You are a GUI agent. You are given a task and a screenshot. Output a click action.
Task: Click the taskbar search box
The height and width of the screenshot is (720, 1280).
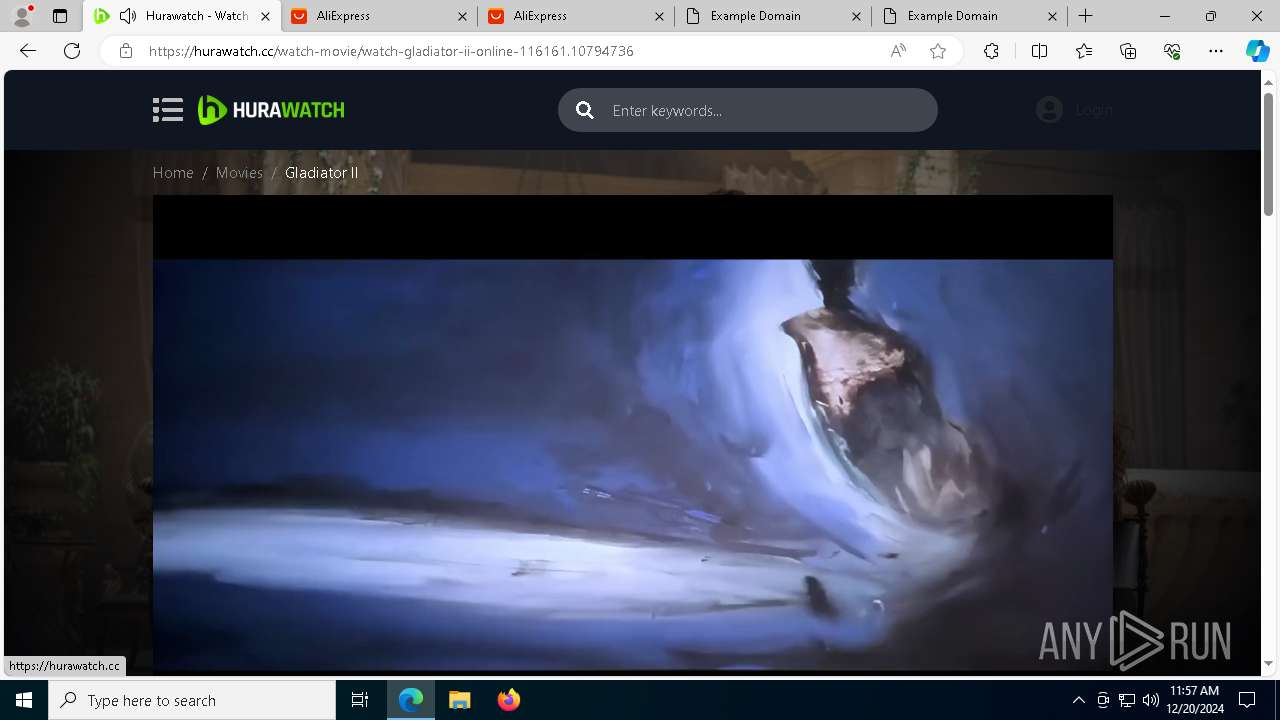(192, 700)
